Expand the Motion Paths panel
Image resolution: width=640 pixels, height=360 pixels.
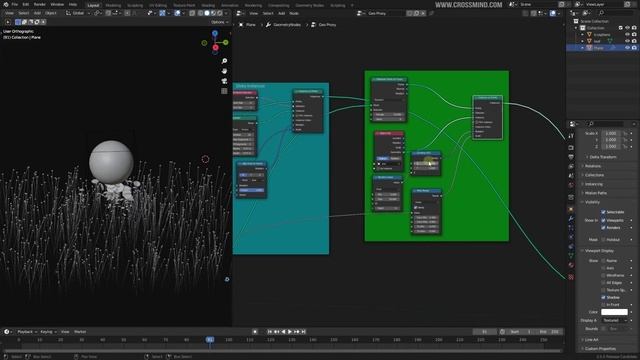click(595, 193)
